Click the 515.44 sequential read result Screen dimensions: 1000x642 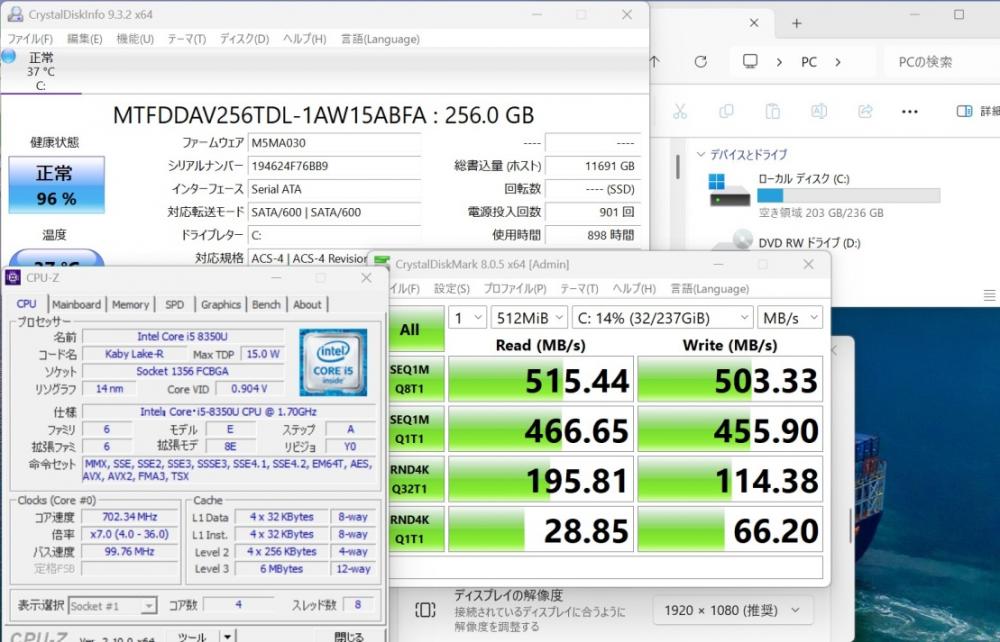click(x=541, y=380)
